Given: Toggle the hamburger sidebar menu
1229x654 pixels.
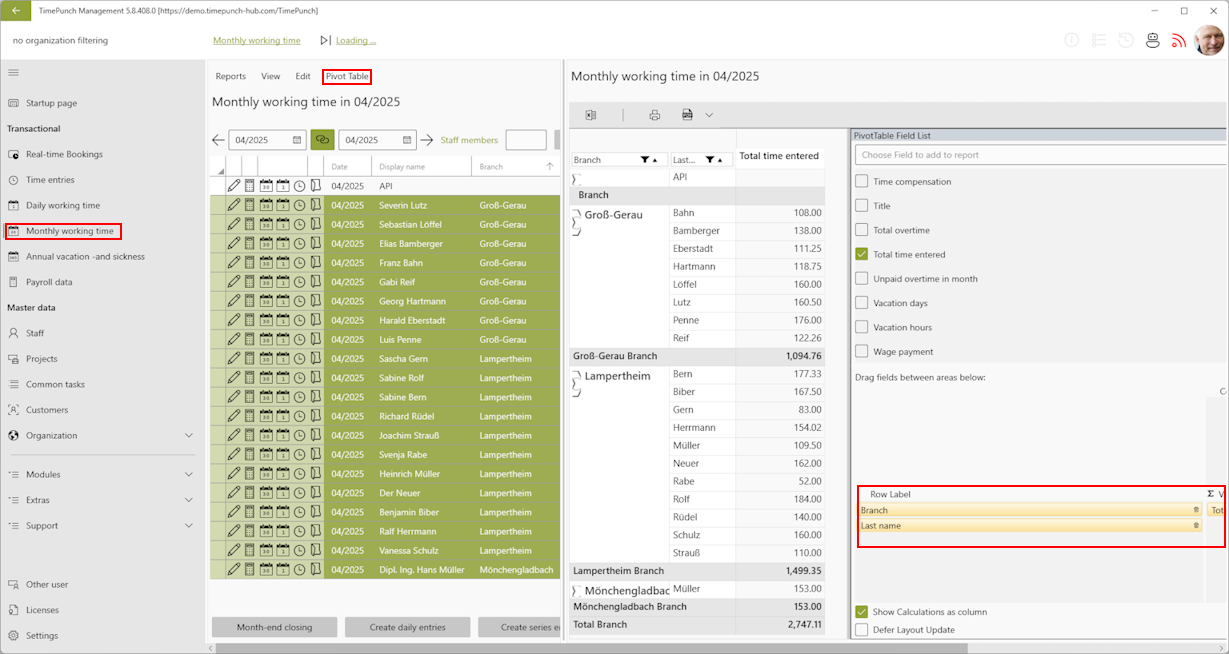Looking at the screenshot, I should (13, 73).
